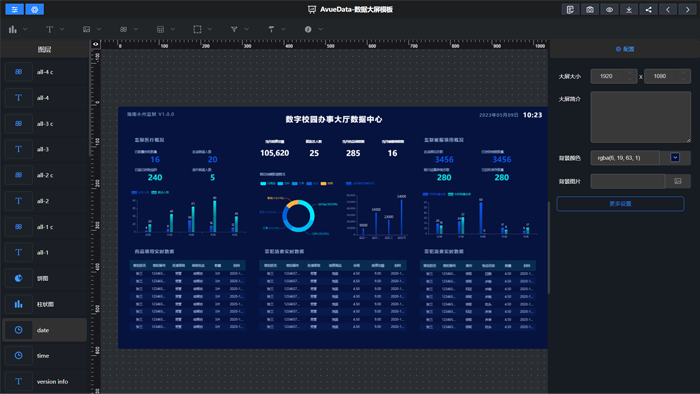This screenshot has width=700, height=394.
Task: Click the left arrow undo button
Action: tap(668, 9)
